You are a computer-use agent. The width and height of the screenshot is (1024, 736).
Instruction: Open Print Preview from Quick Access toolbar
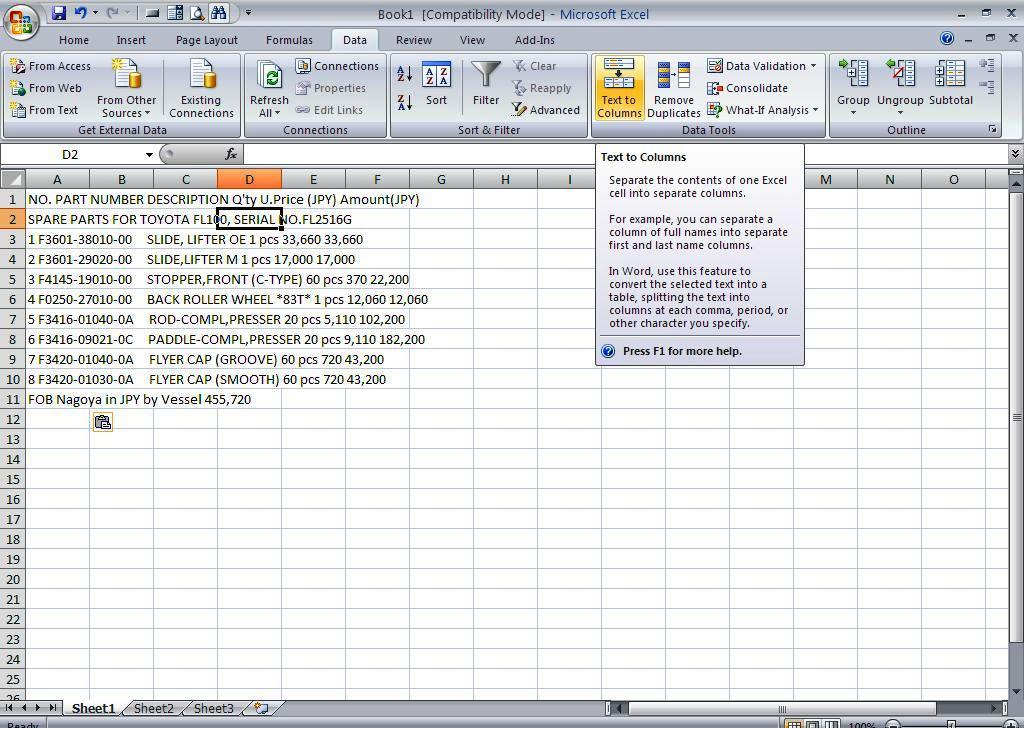197,13
